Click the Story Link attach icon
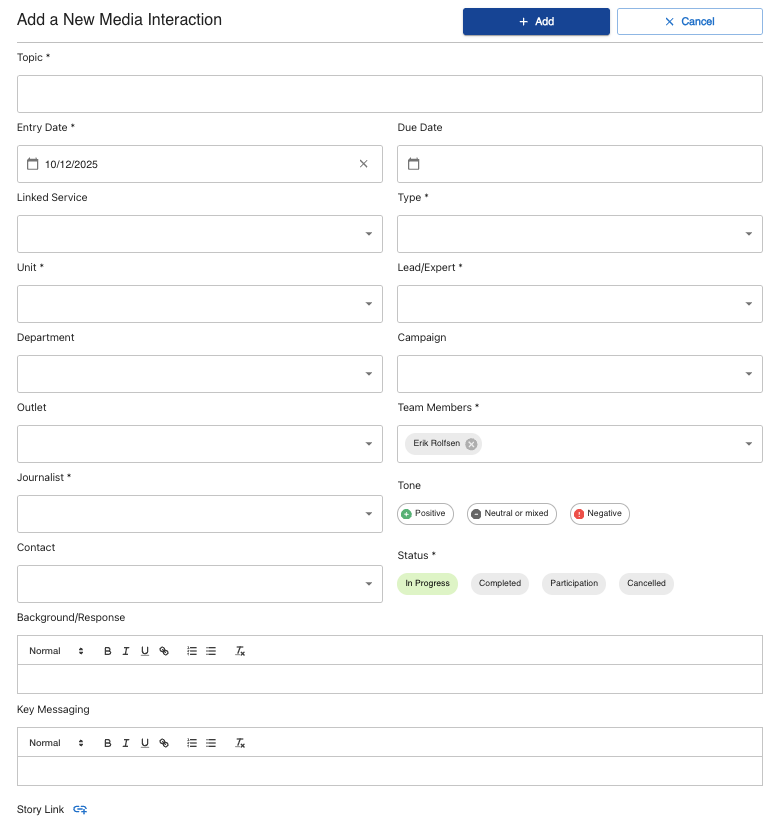 tap(79, 809)
